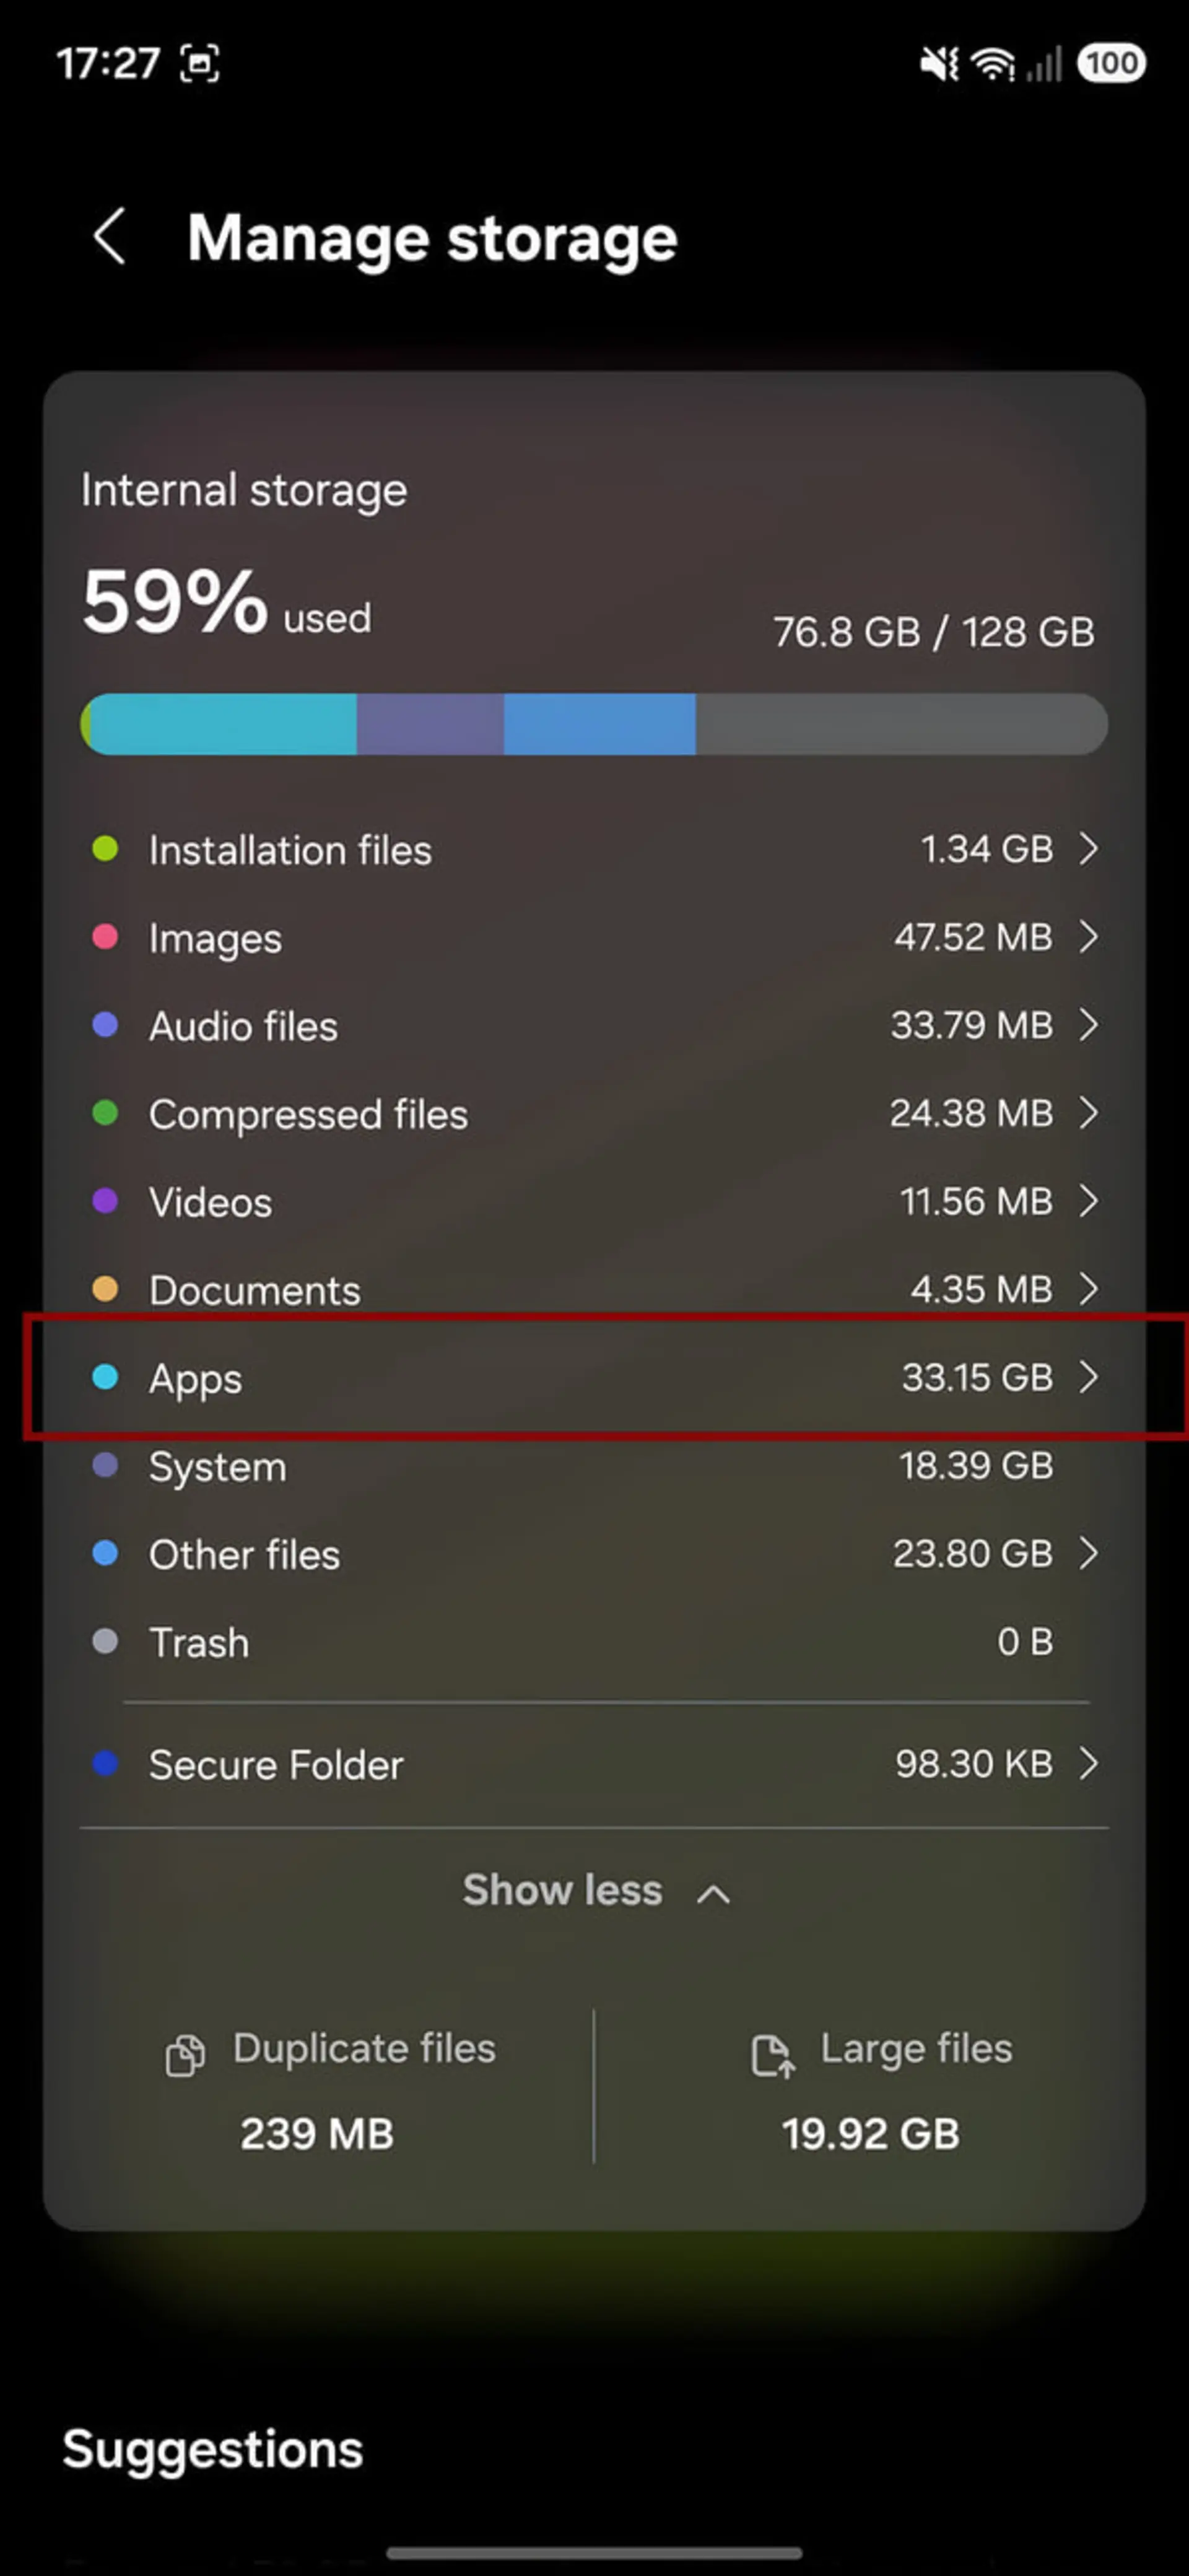Tap the cellular signal strength icon
The width and height of the screenshot is (1189, 2576).
pos(1044,64)
